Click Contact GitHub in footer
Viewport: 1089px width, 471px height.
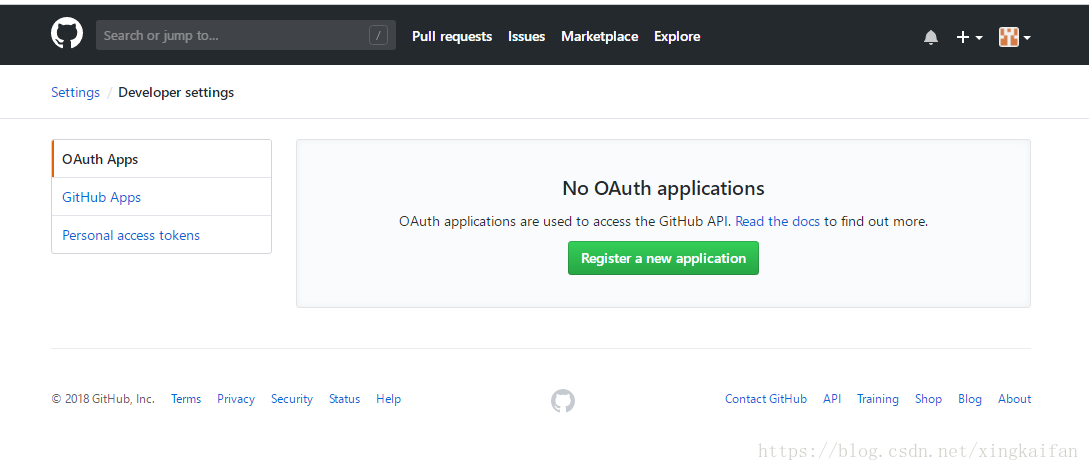766,399
